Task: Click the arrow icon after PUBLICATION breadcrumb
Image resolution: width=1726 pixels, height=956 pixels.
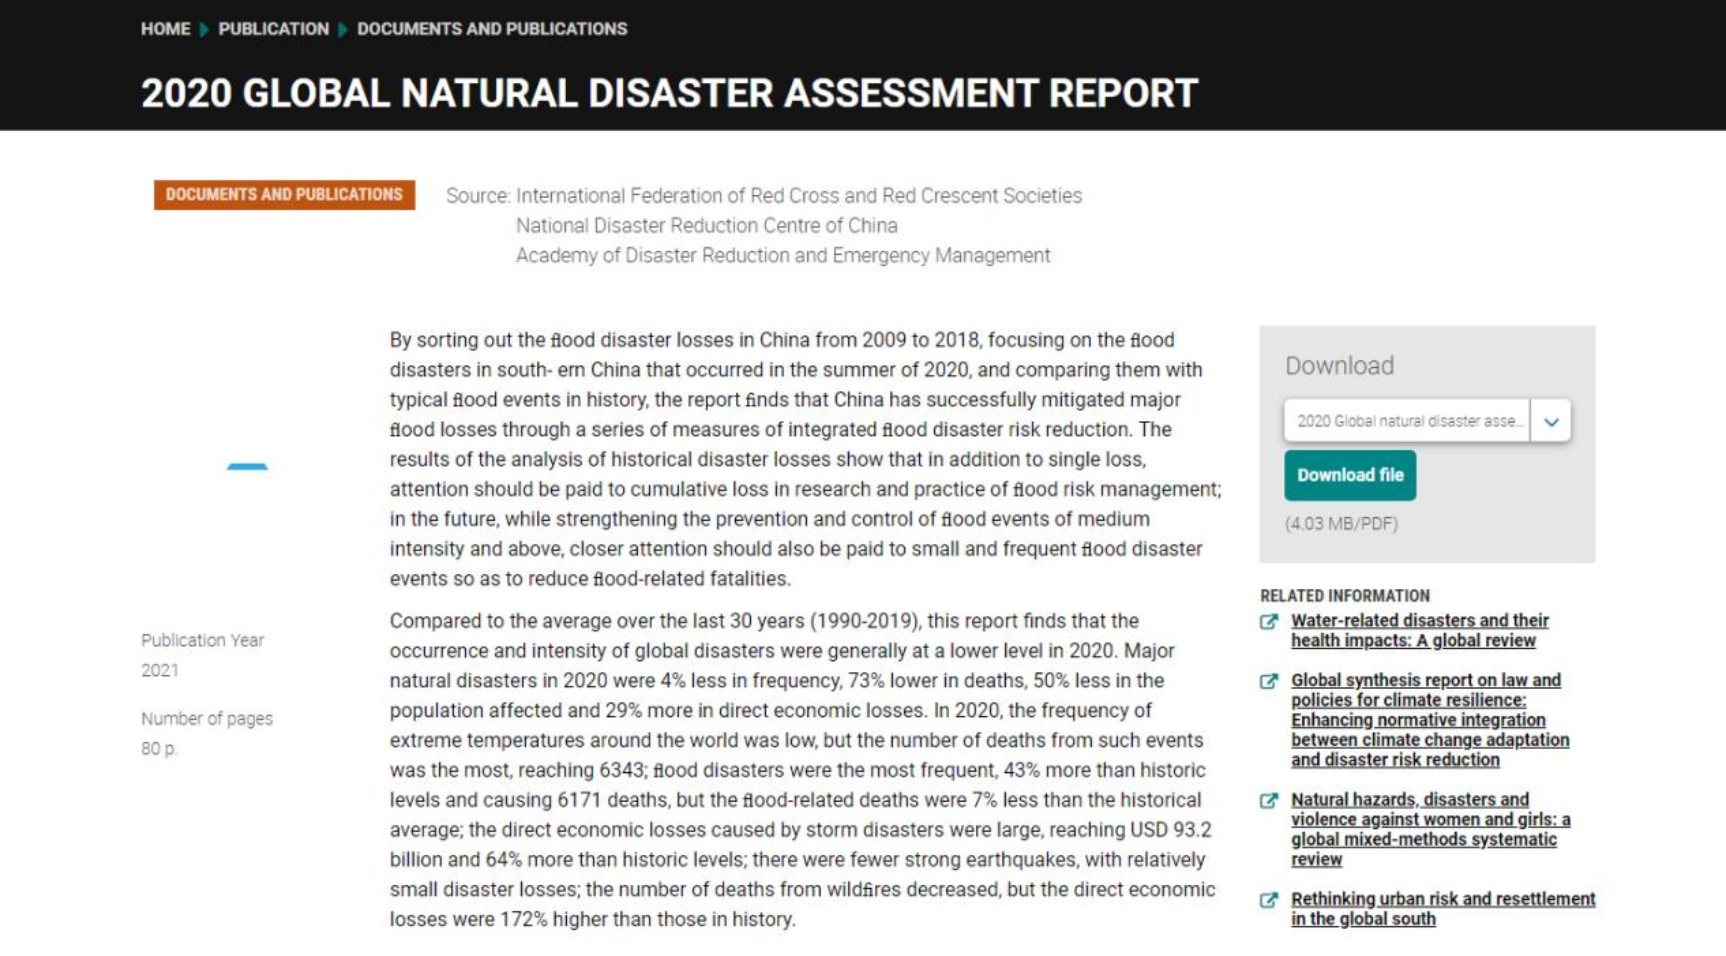Action: point(343,29)
